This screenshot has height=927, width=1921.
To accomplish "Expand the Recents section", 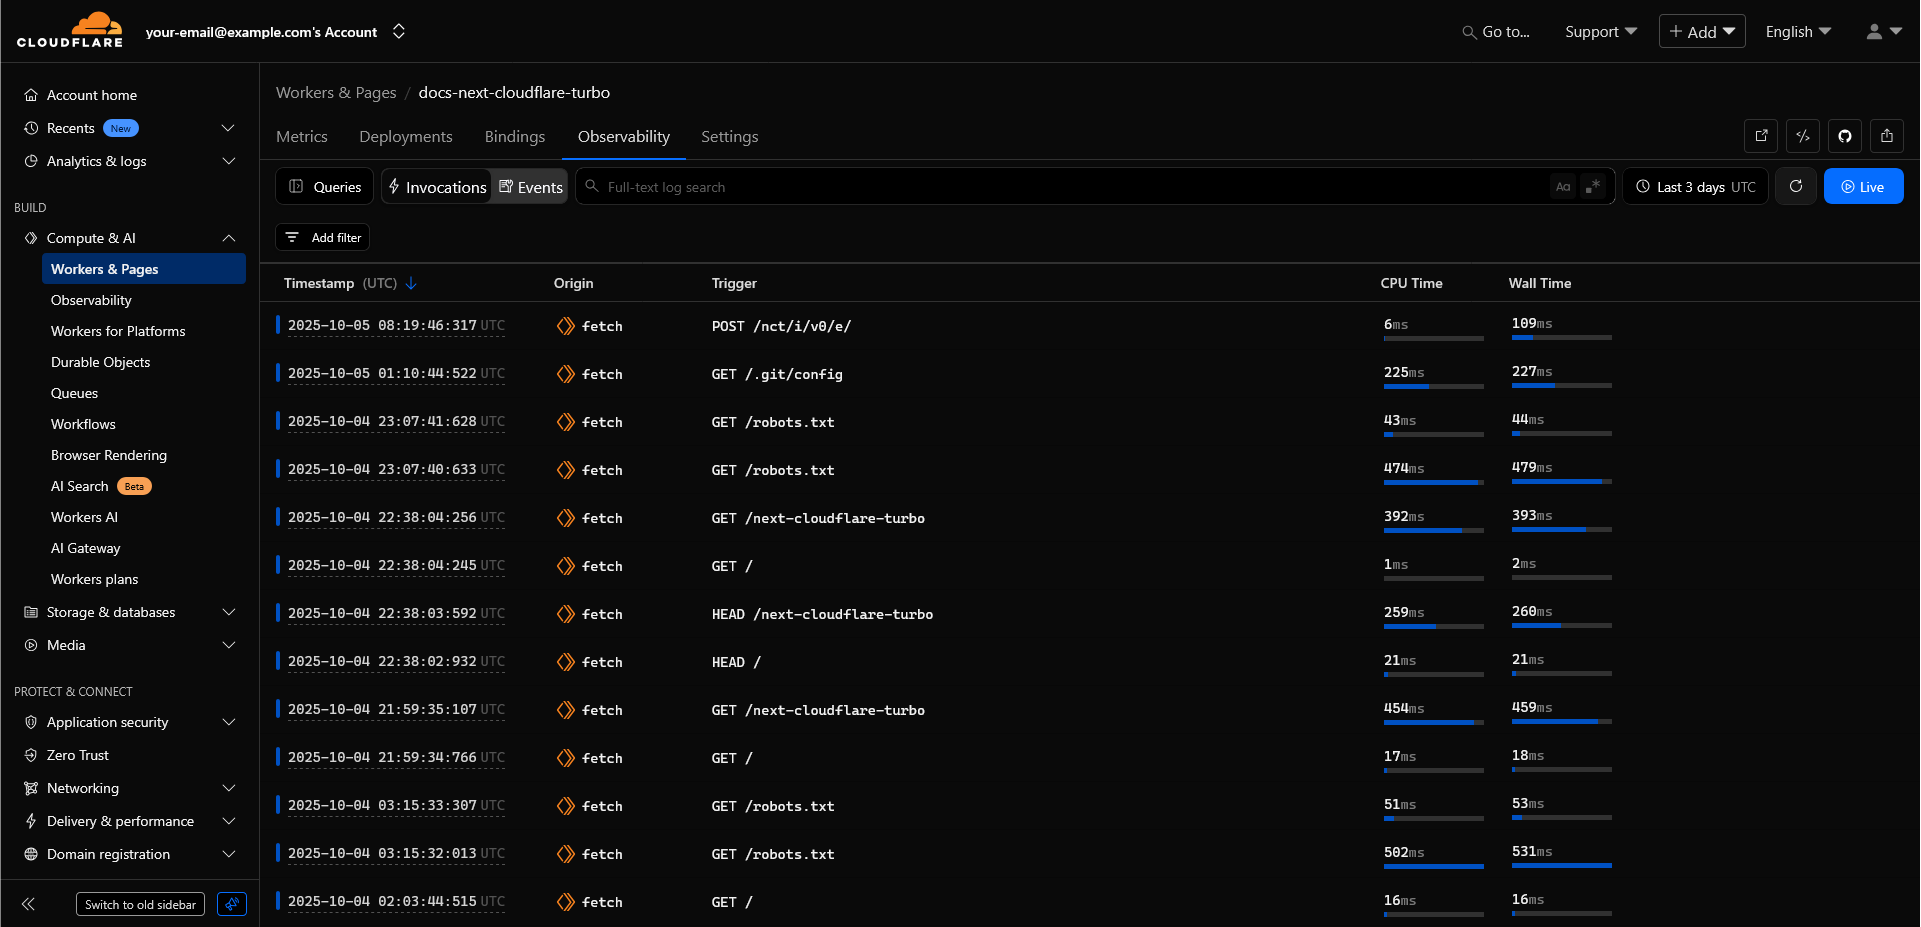I will [228, 128].
